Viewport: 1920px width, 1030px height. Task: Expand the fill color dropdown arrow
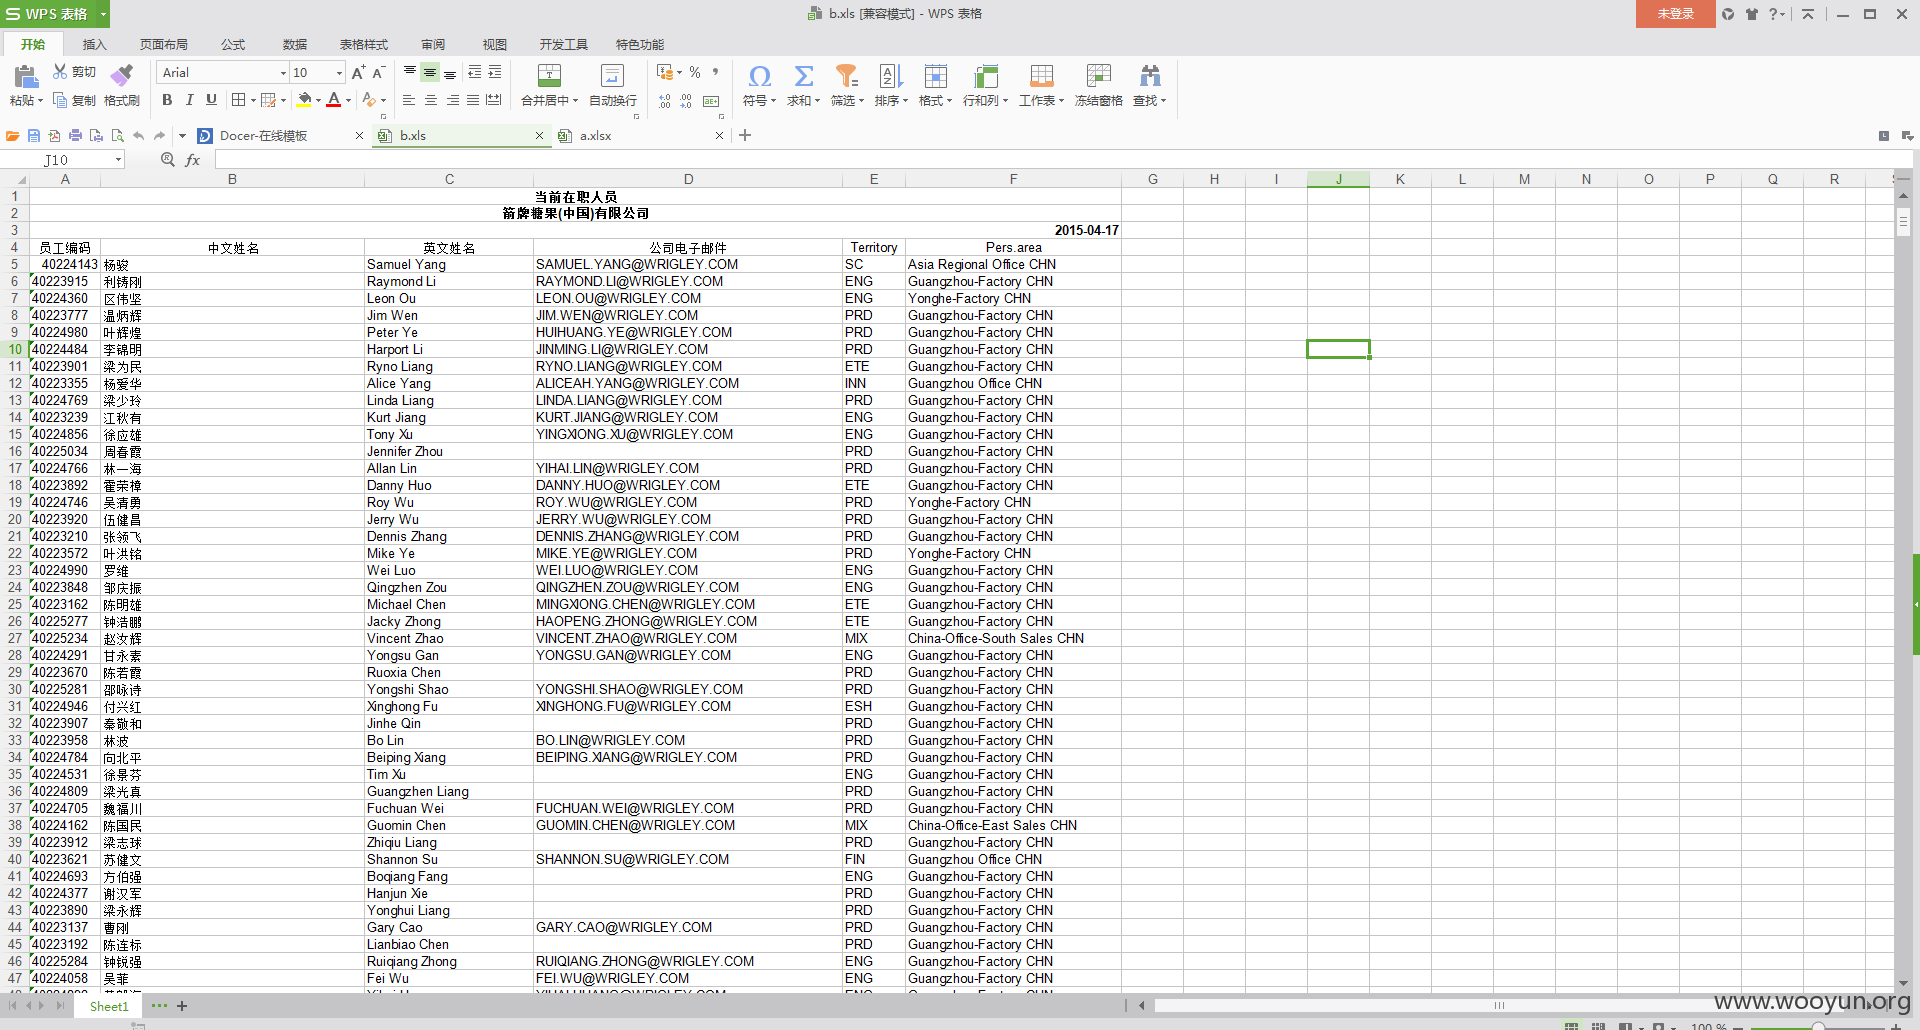coord(318,101)
